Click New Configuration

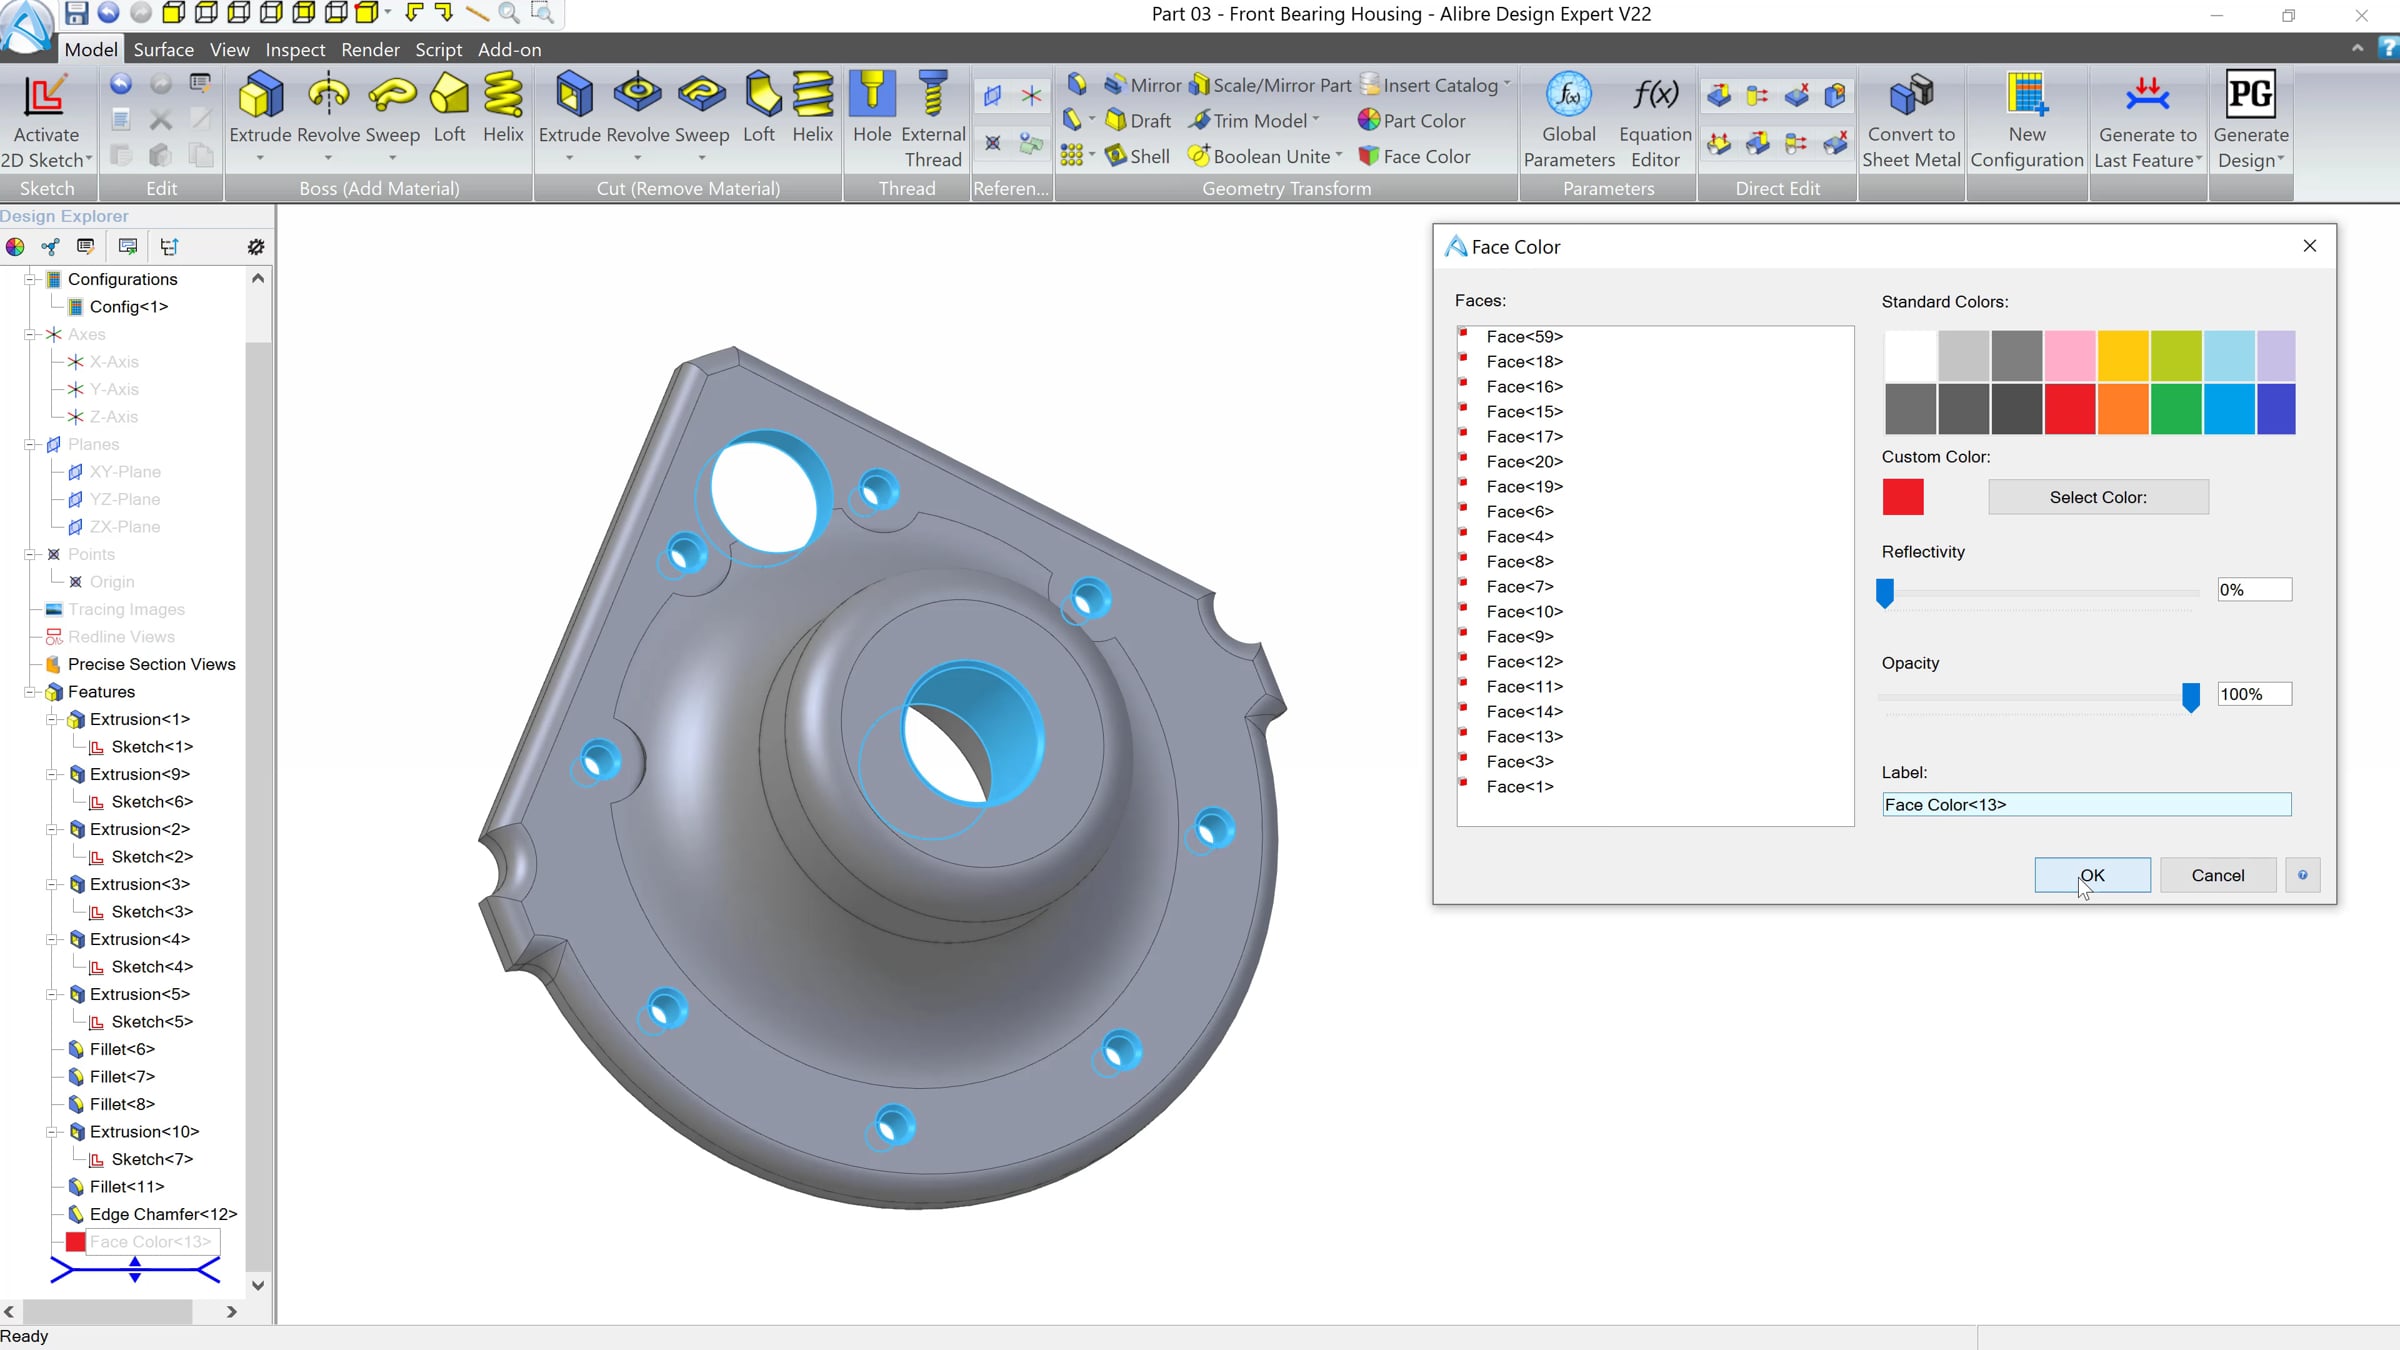click(x=2027, y=120)
